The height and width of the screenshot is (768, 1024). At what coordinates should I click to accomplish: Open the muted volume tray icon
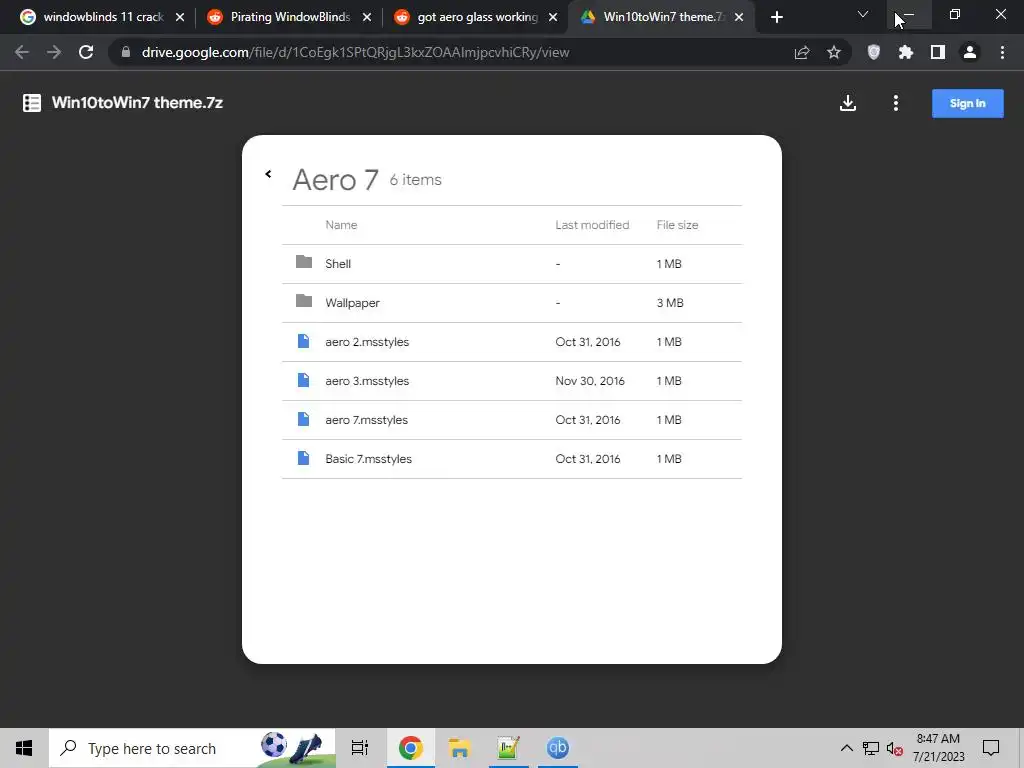click(x=895, y=748)
